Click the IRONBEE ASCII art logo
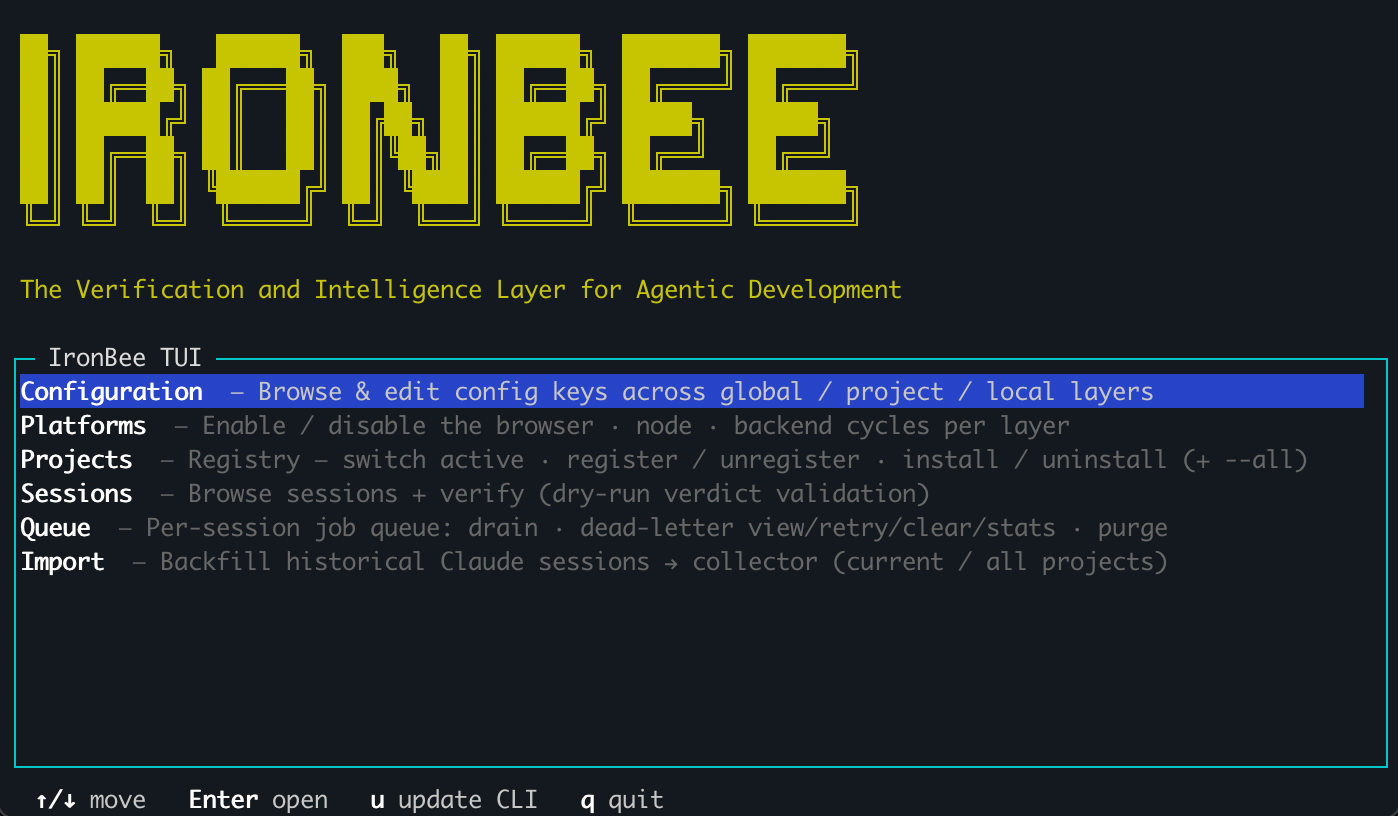 click(439, 130)
